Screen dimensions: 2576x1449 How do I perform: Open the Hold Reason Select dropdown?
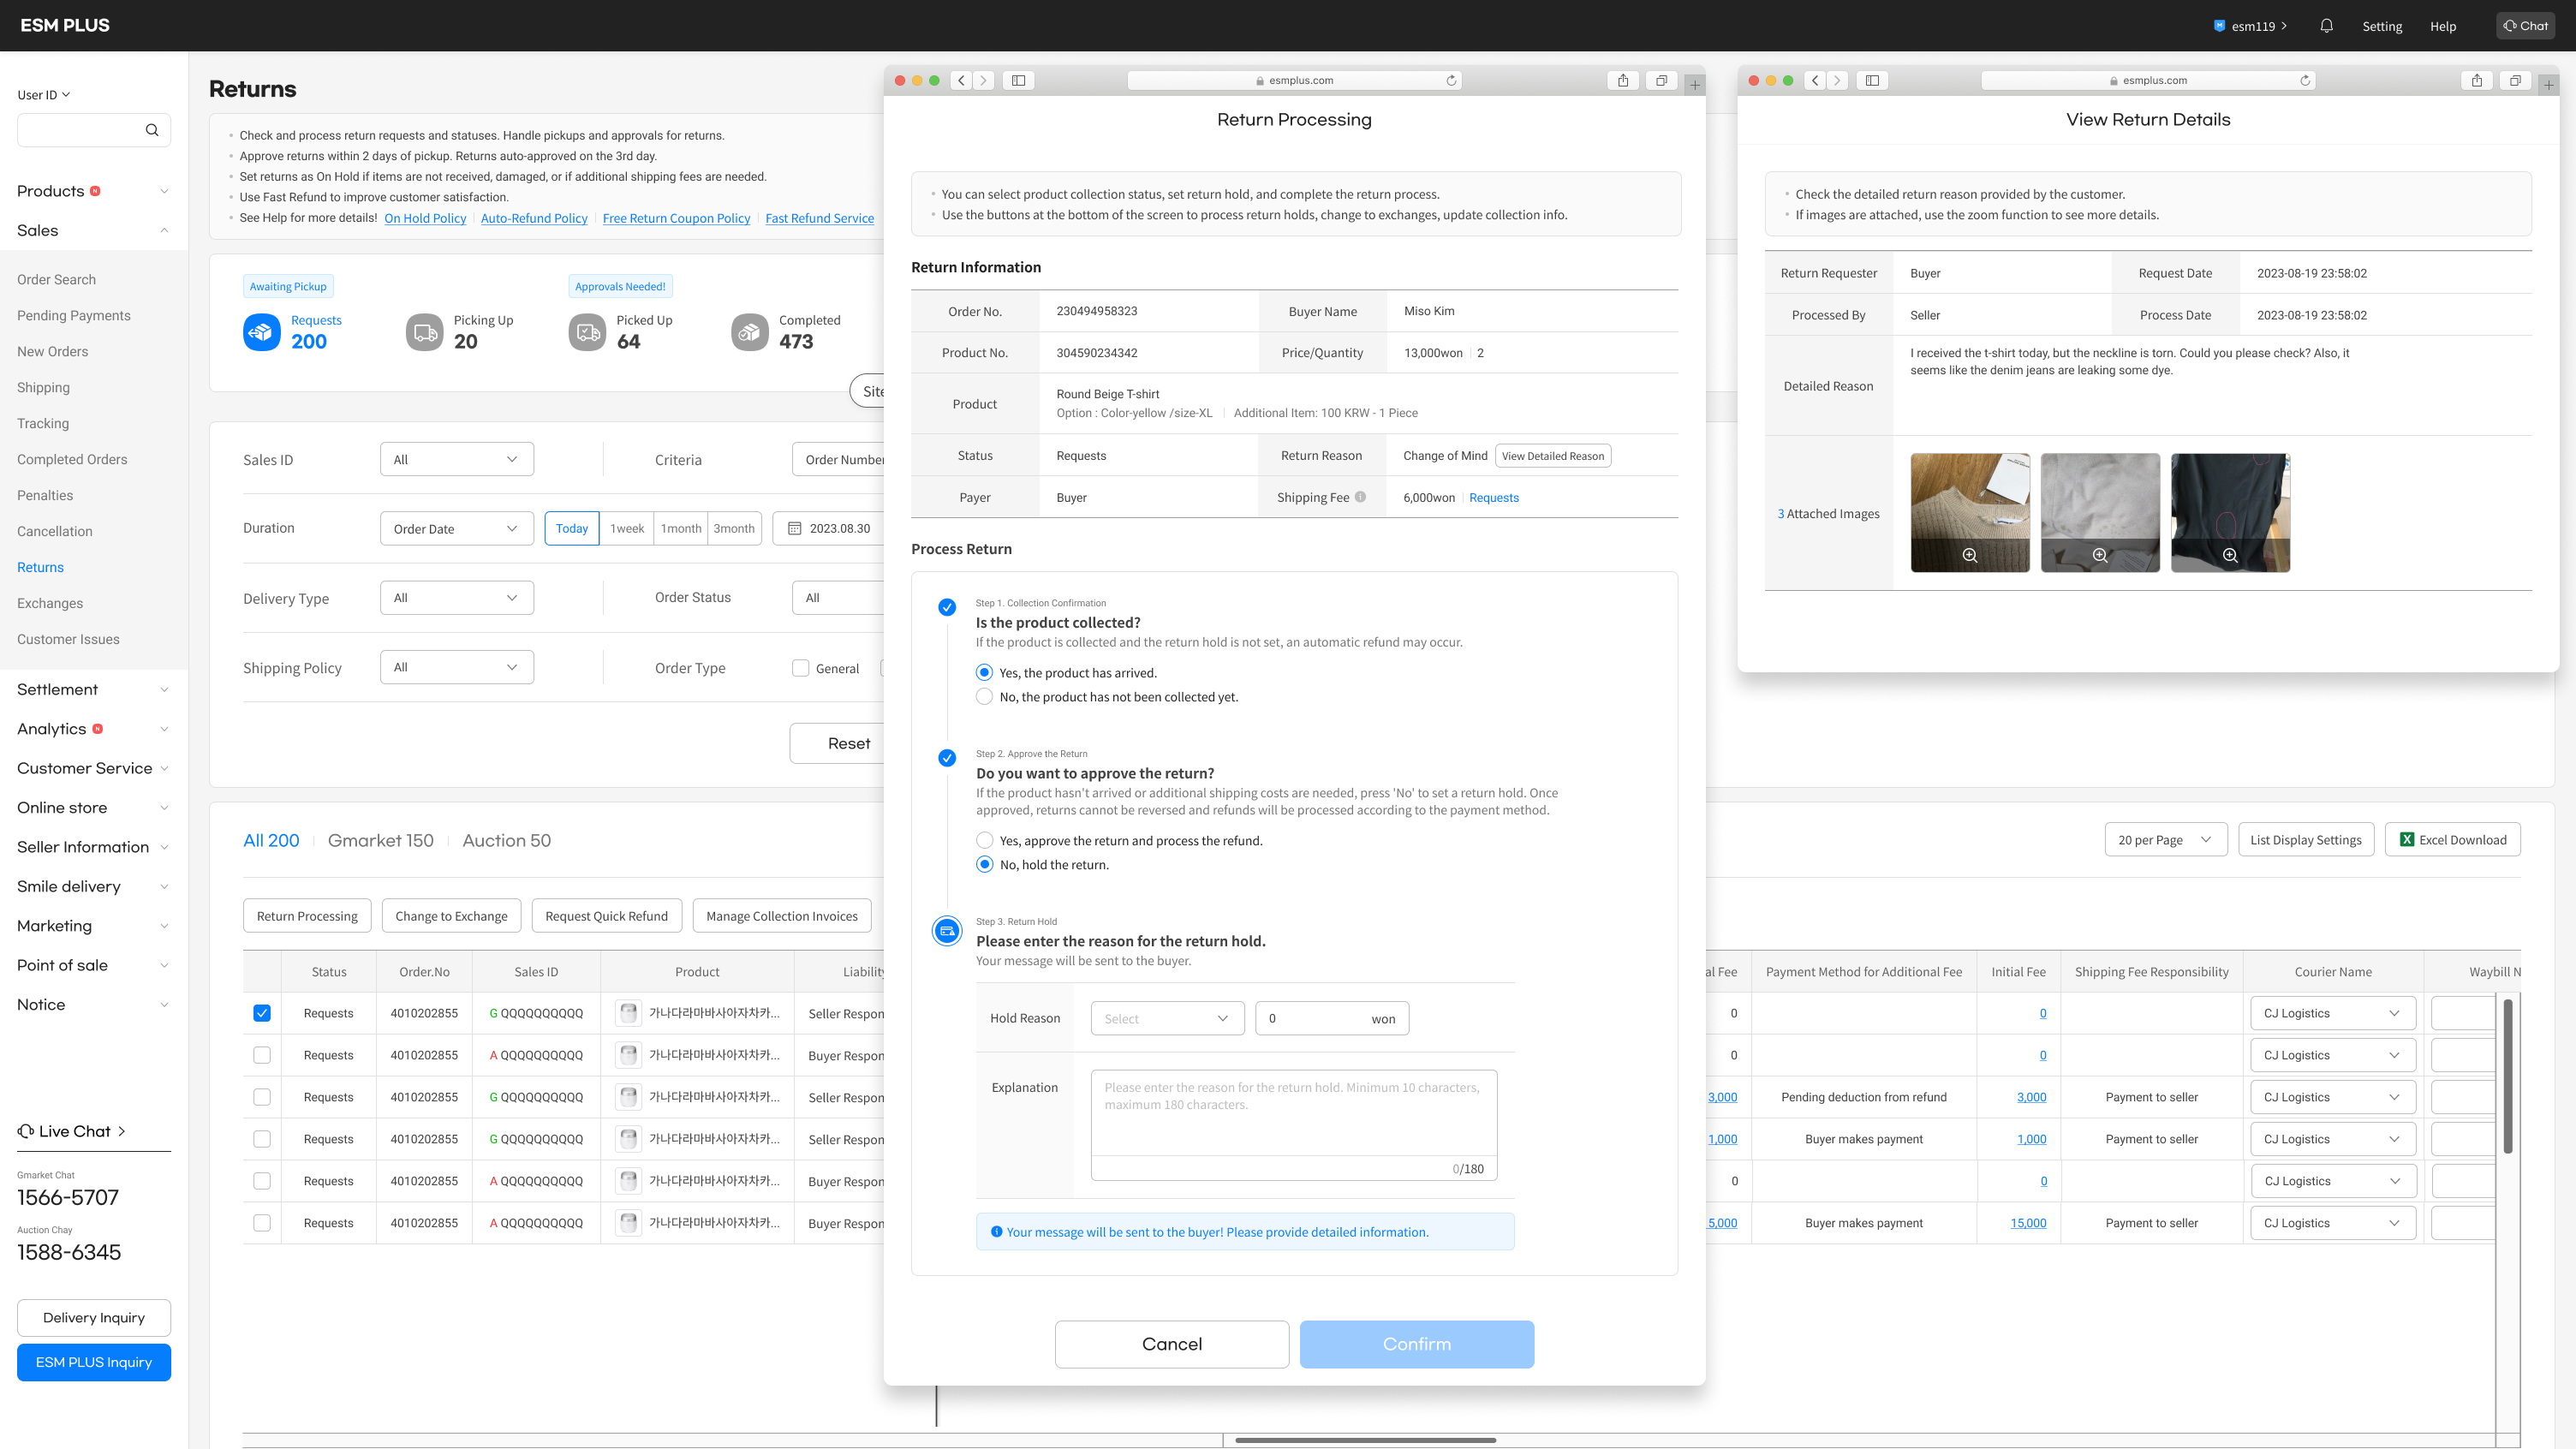point(1167,1018)
